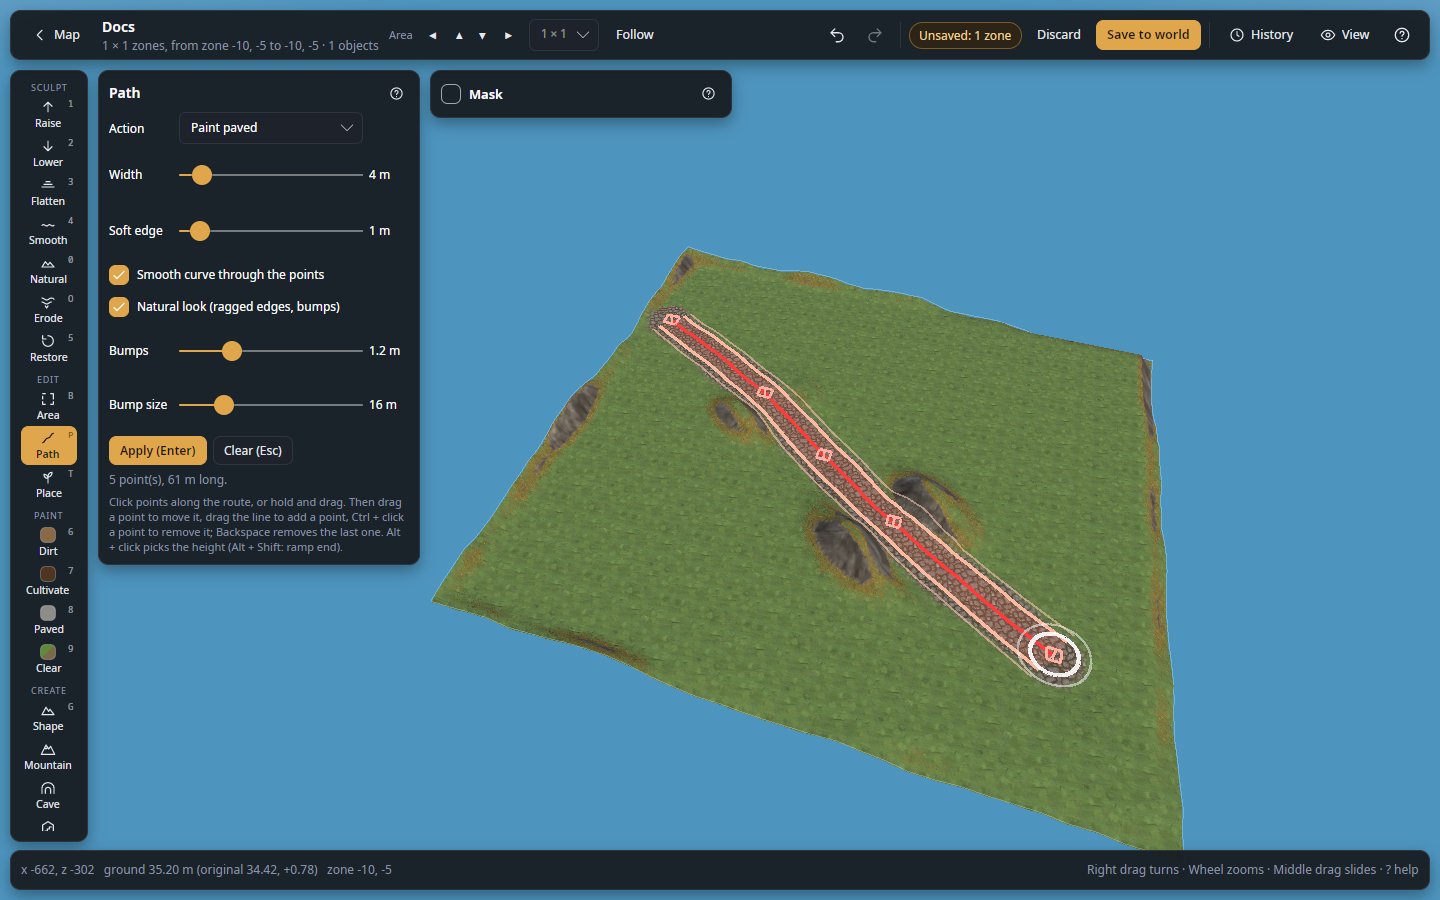The height and width of the screenshot is (900, 1440).
Task: Move area up with arrow
Action: point(459,35)
